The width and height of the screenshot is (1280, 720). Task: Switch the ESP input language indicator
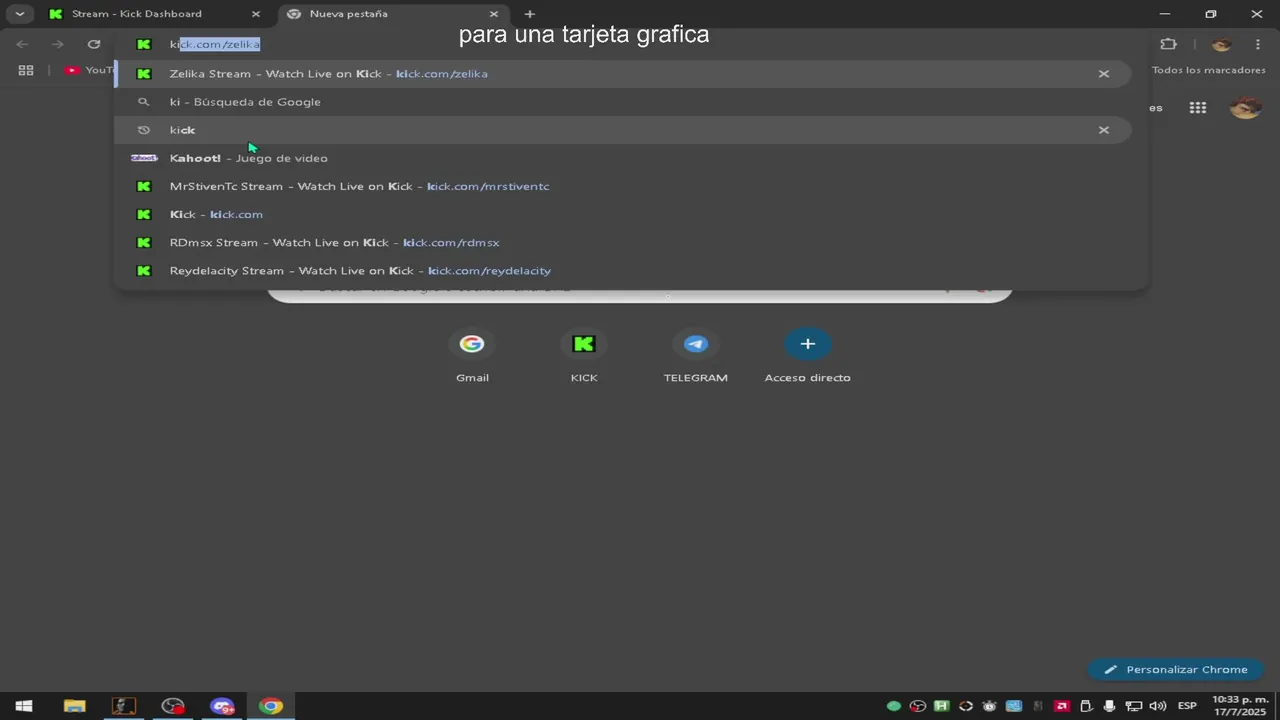click(1187, 706)
